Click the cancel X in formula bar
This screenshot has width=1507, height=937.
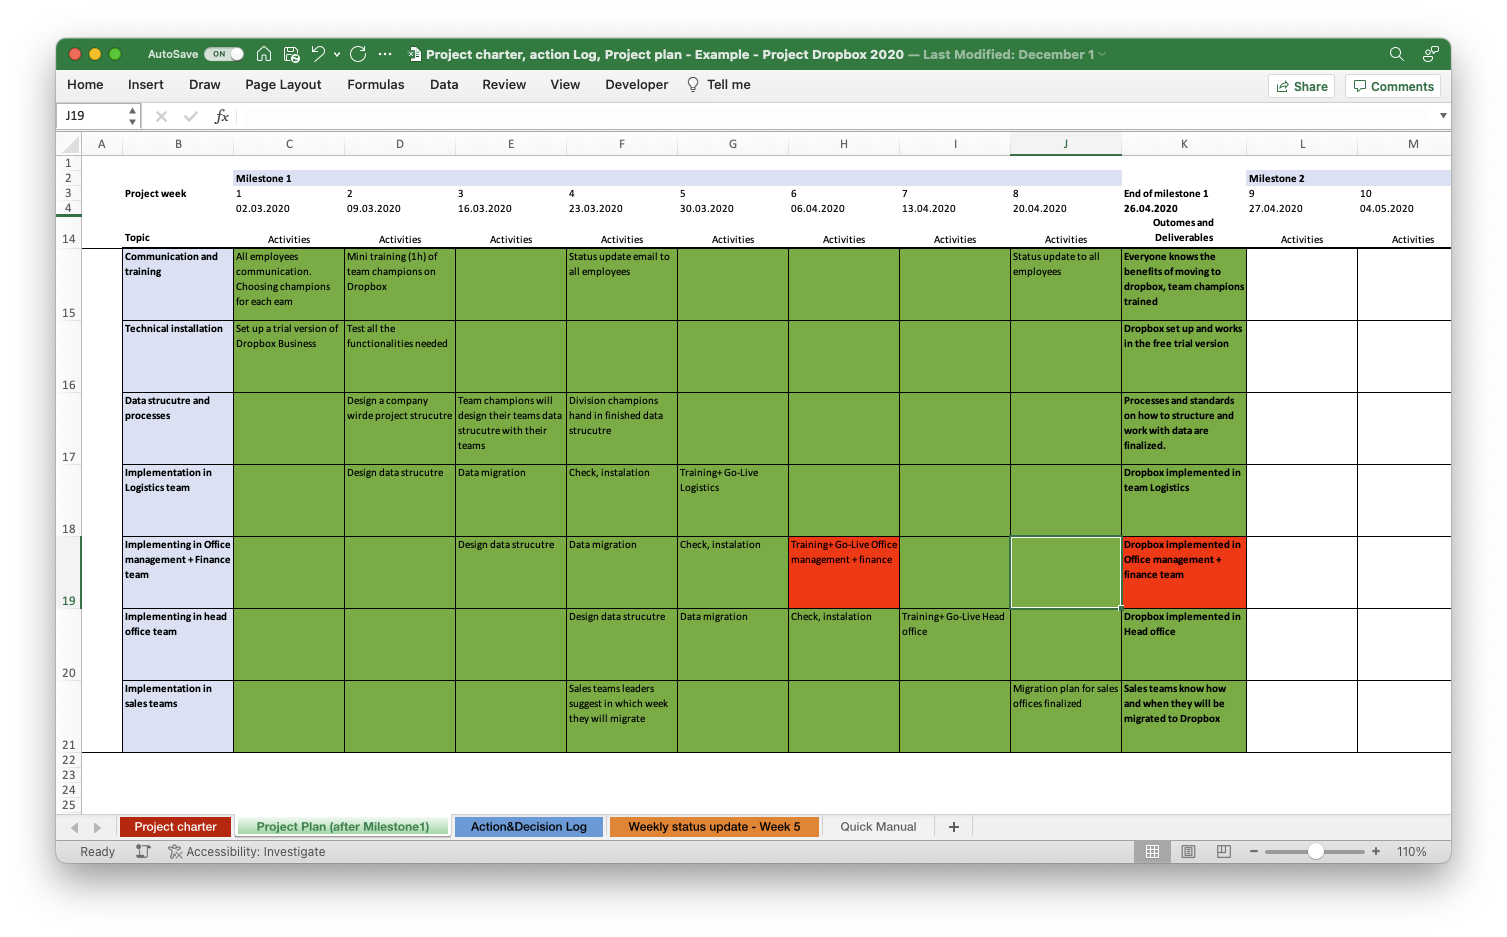coord(161,116)
